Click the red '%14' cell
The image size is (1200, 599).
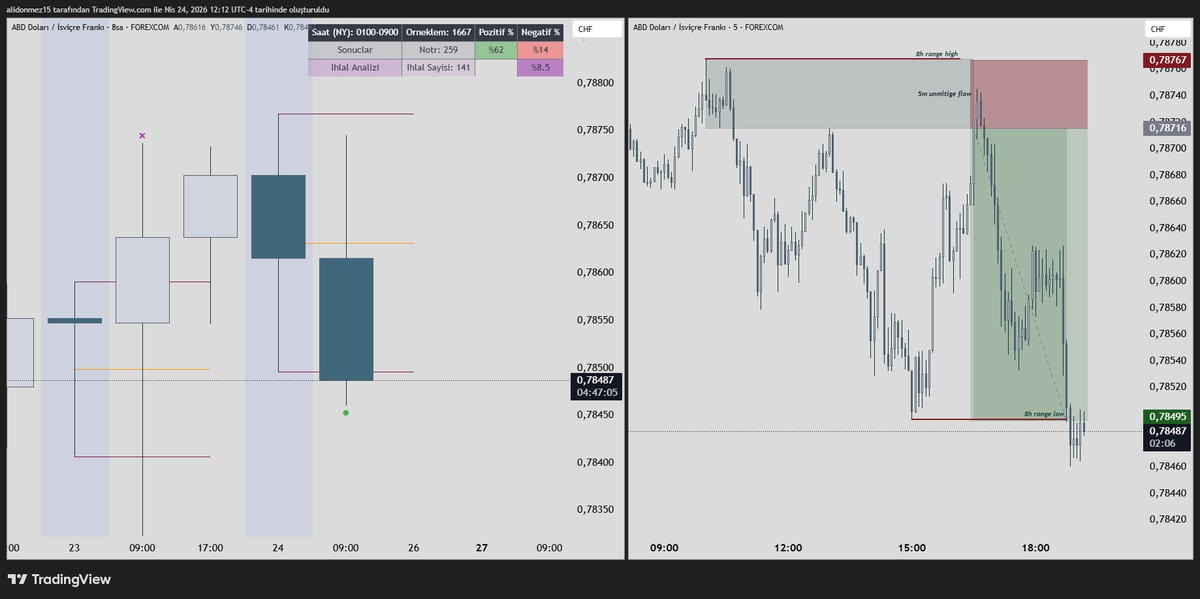click(x=541, y=50)
